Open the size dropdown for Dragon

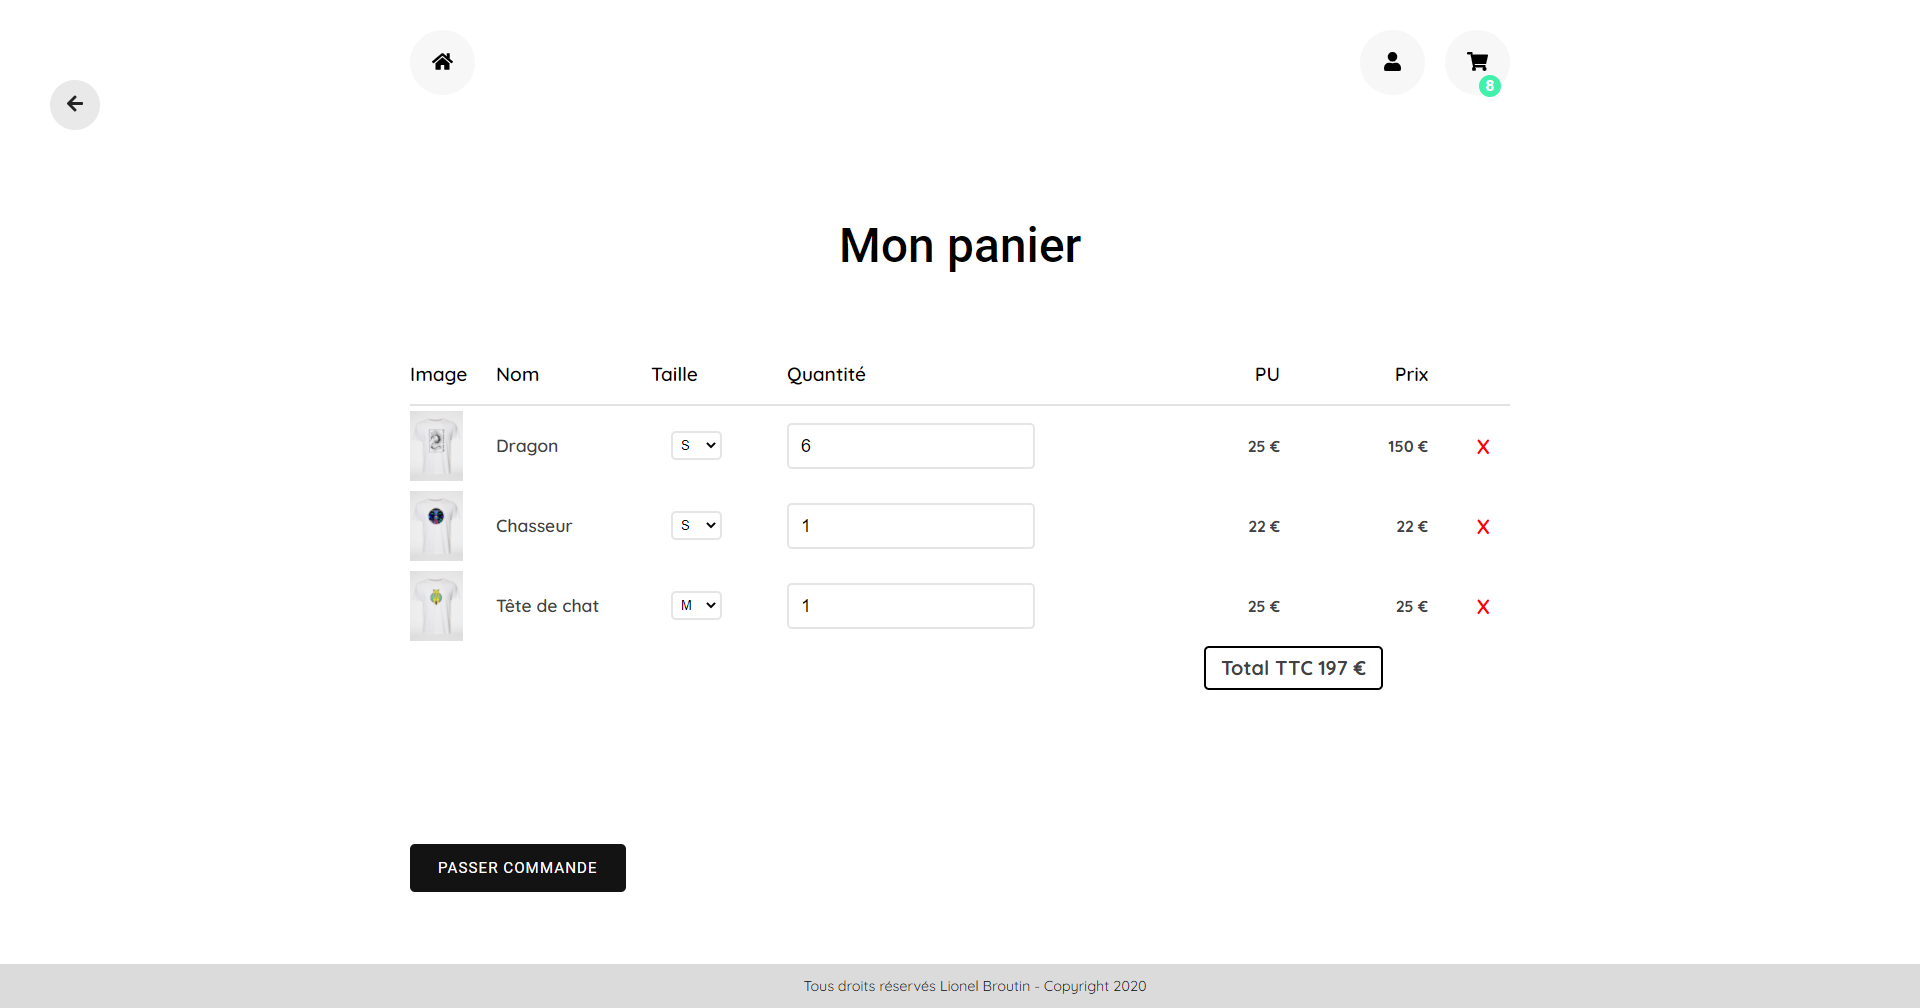(x=696, y=446)
